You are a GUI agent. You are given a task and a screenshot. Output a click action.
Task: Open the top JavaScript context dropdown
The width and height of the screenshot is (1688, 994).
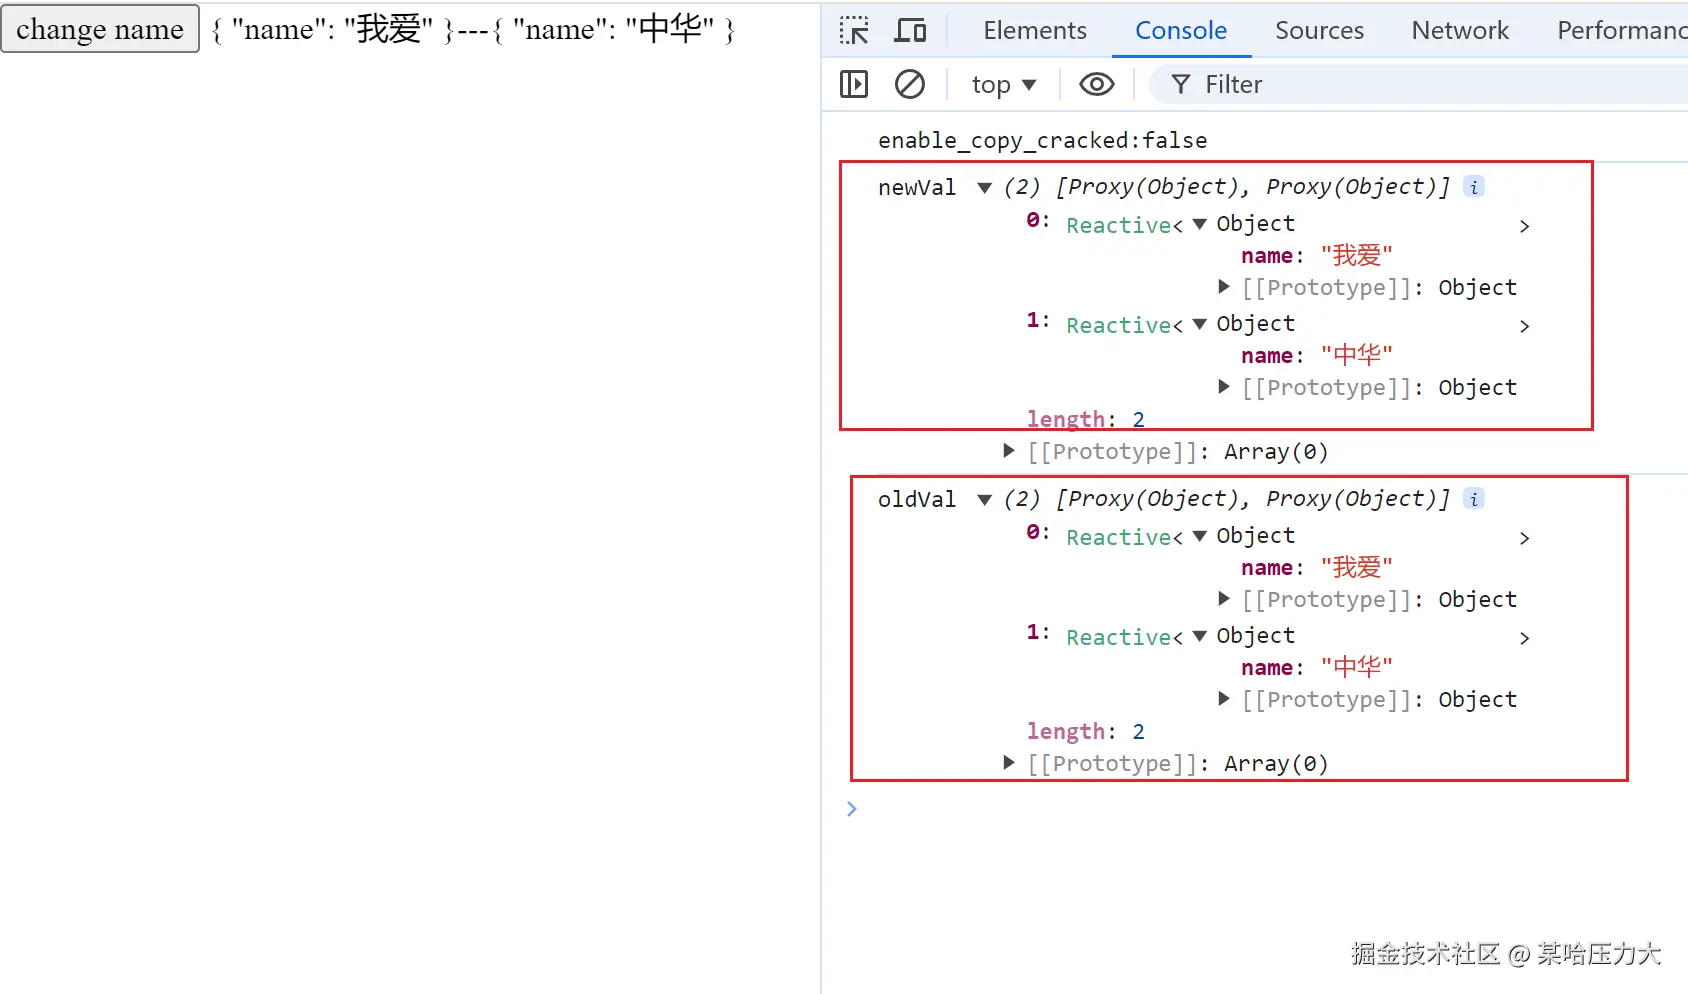(1003, 84)
